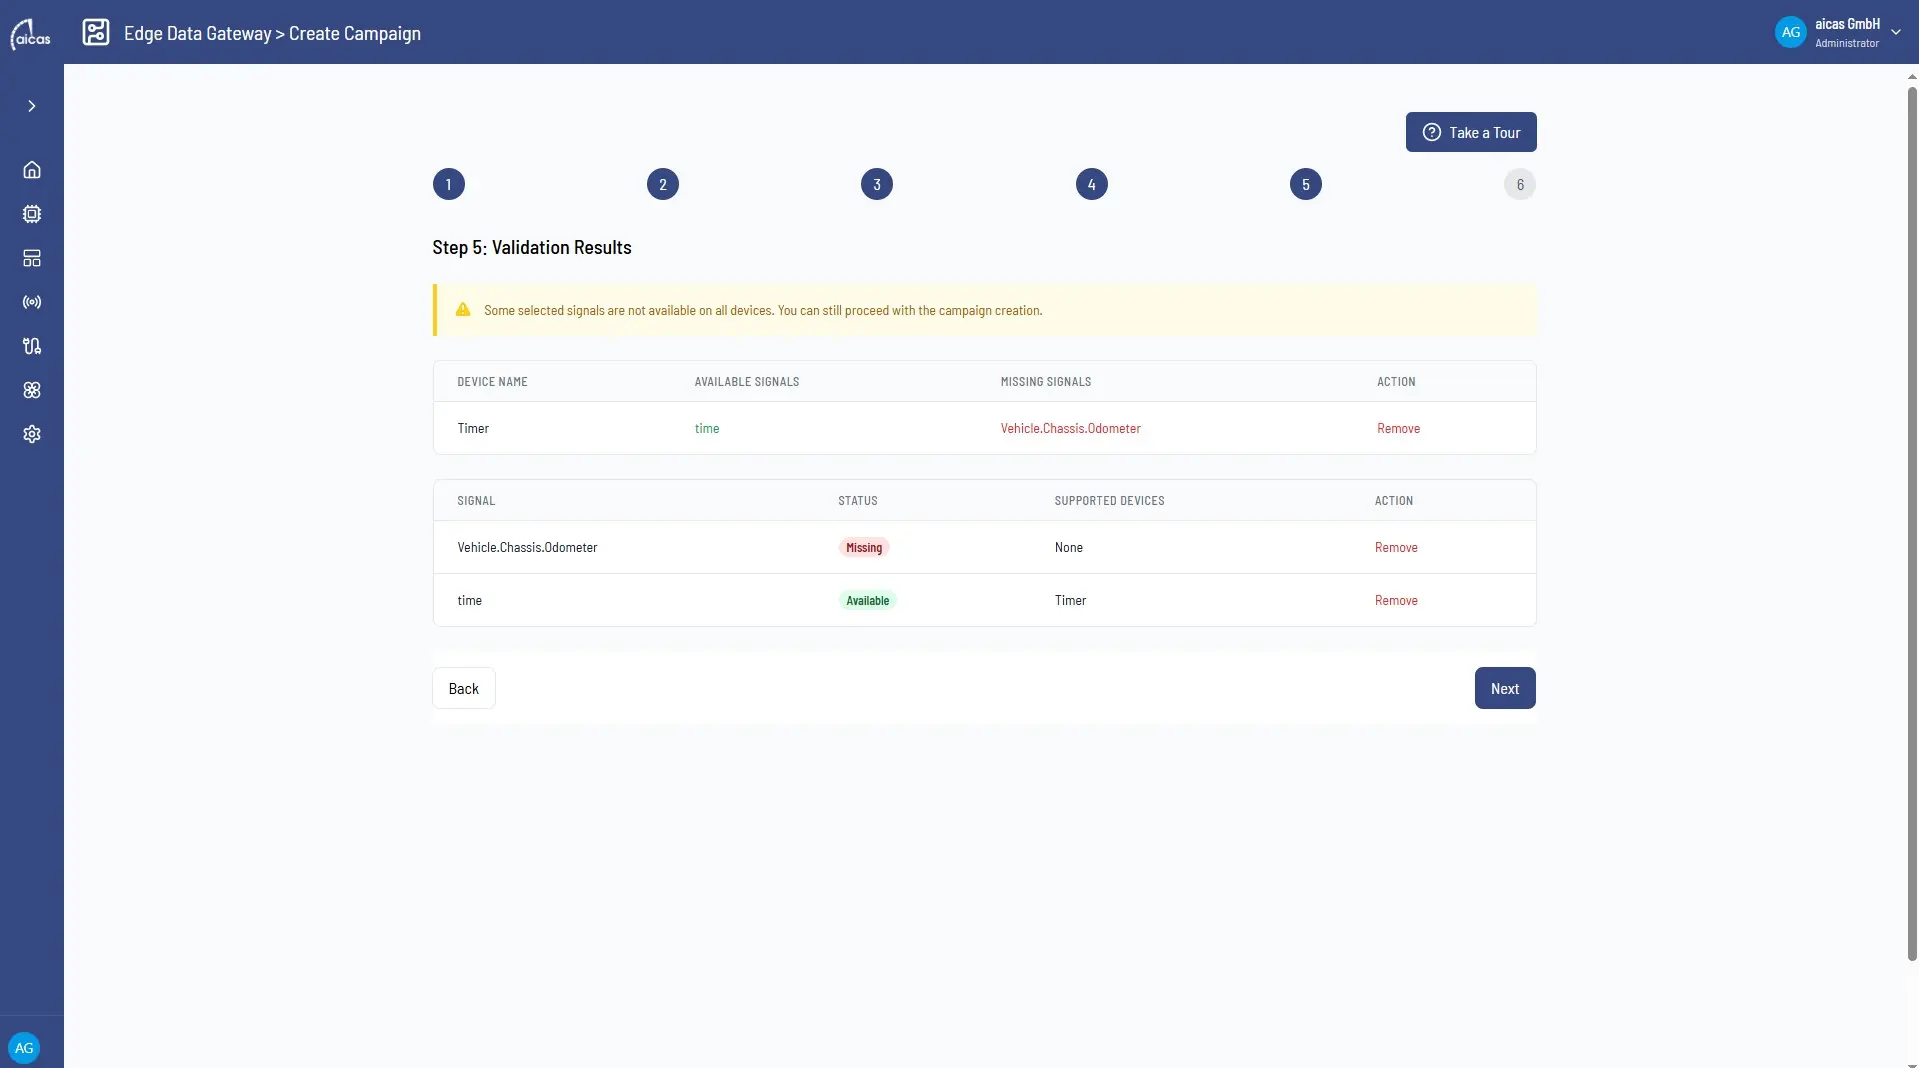Expand the sidebar with the chevron arrow

tap(32, 106)
